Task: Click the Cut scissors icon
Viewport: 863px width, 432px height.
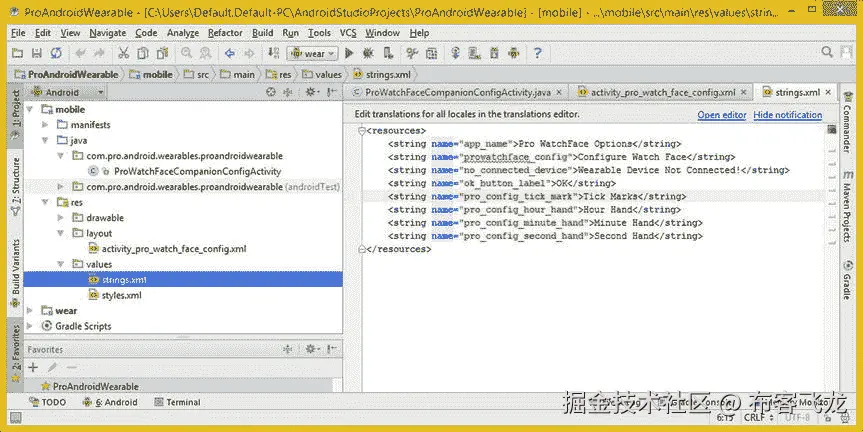Action: (124, 53)
